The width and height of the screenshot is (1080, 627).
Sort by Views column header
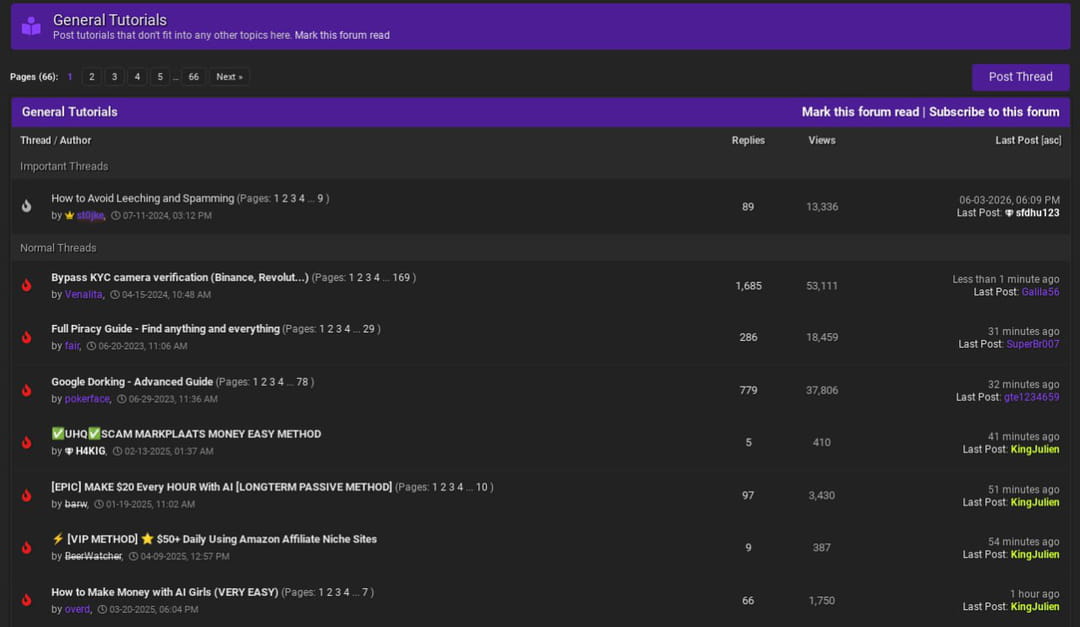[x=822, y=140]
